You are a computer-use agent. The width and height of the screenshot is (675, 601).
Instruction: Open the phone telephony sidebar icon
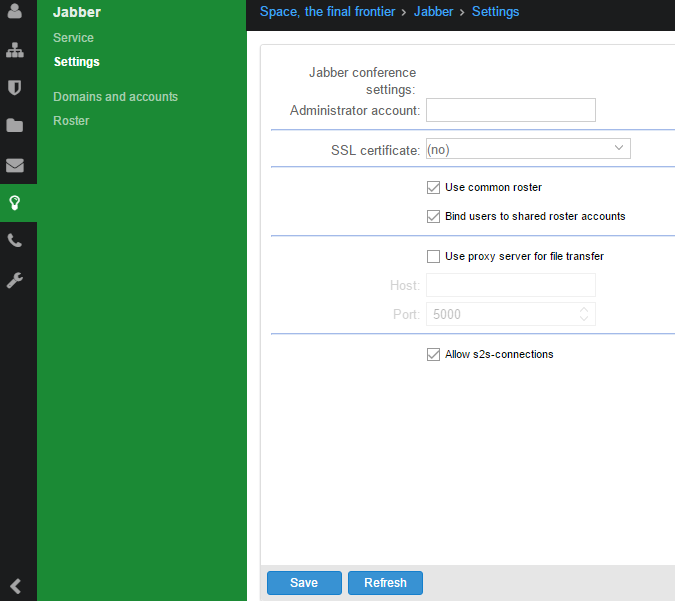pyautogui.click(x=15, y=241)
